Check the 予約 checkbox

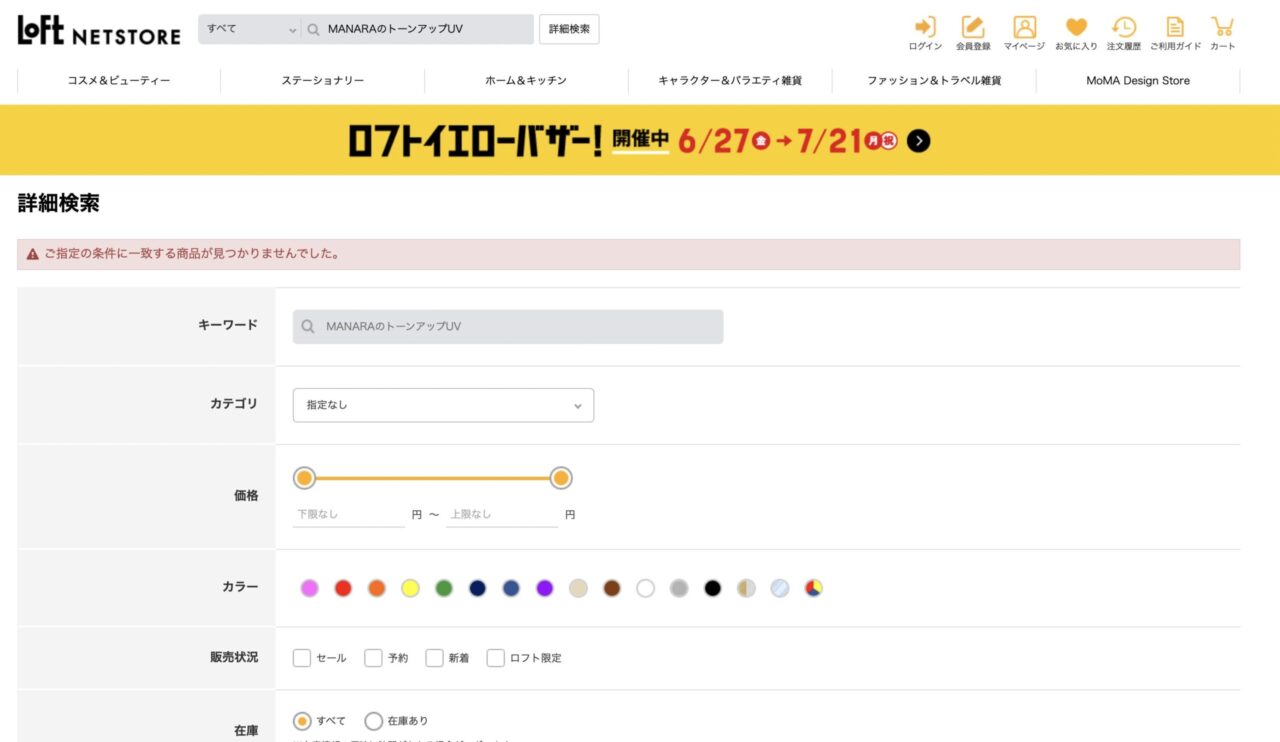(x=373, y=658)
